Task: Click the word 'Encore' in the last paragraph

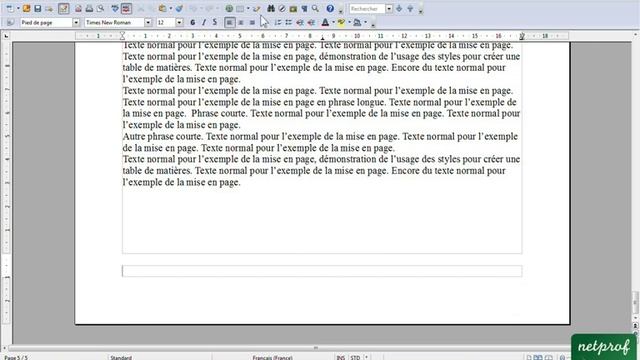Action: (405, 171)
